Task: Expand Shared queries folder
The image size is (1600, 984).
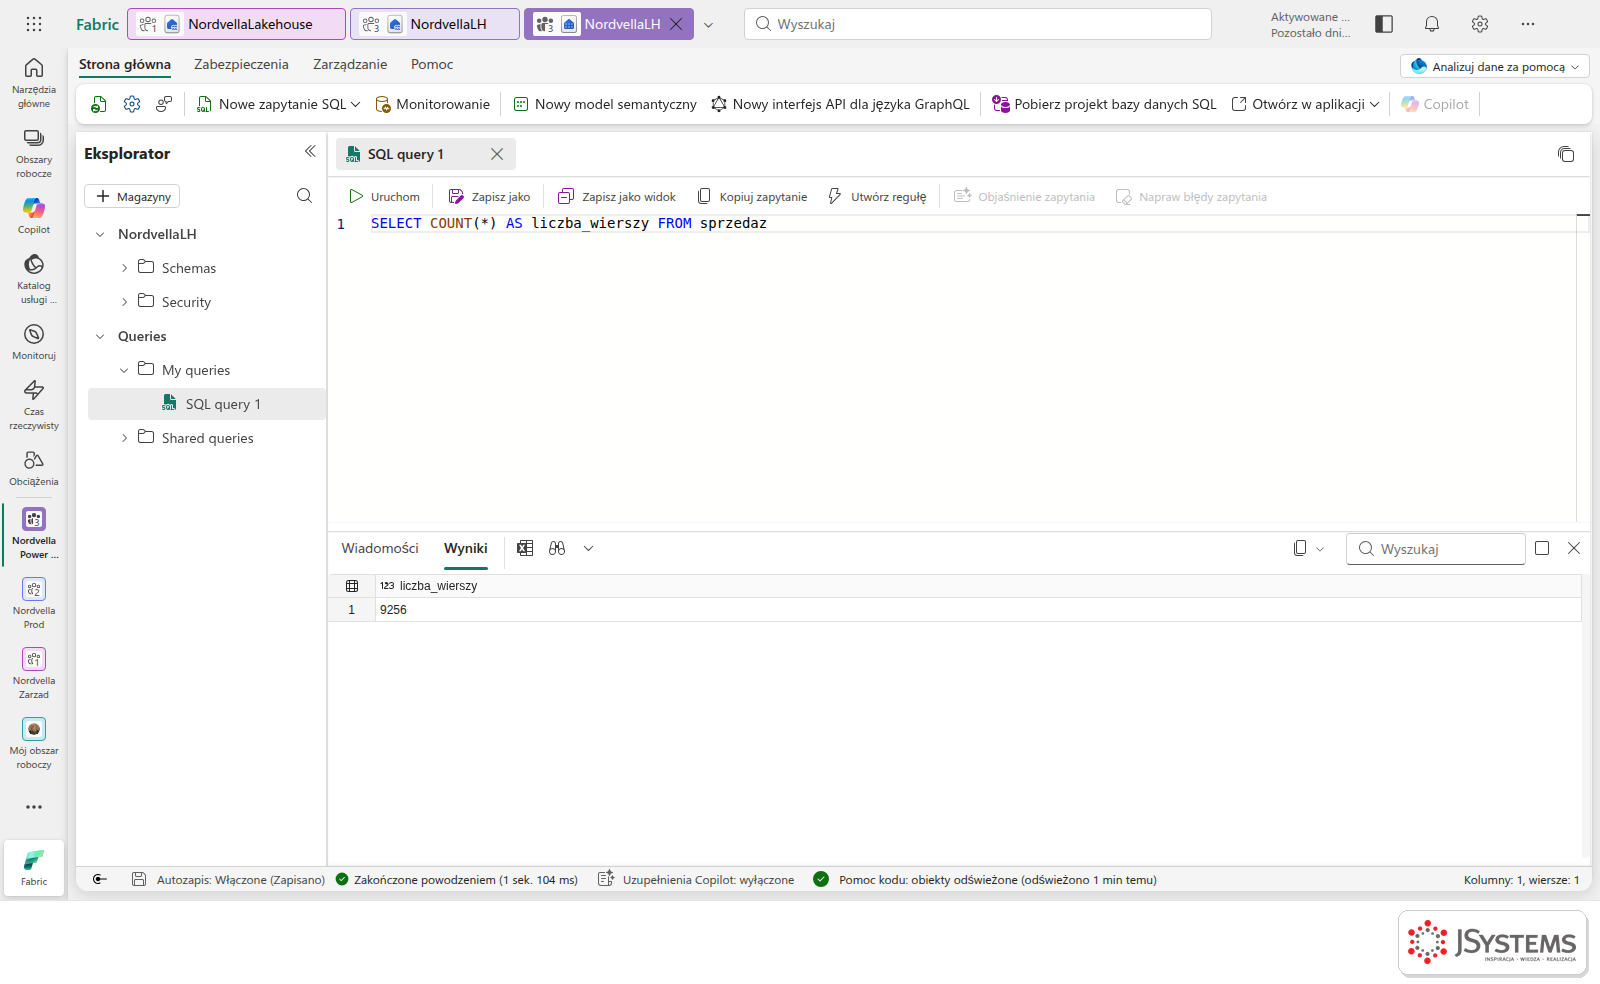Action: pyautogui.click(x=124, y=438)
